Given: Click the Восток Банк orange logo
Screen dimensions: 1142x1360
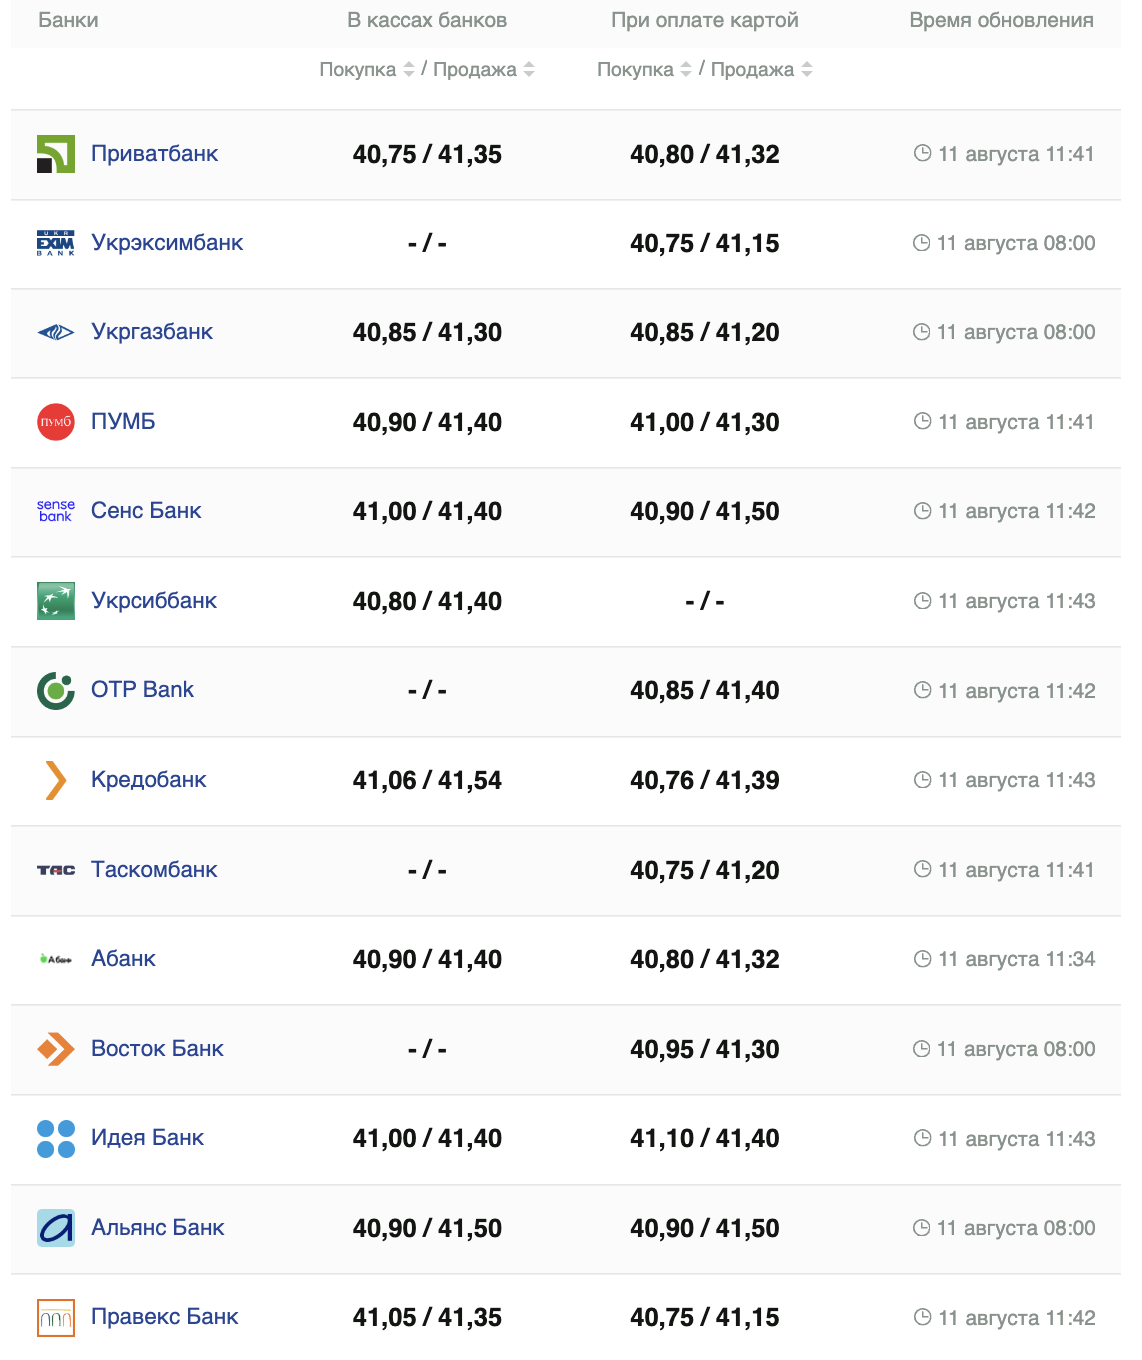Looking at the screenshot, I should click(x=56, y=1049).
